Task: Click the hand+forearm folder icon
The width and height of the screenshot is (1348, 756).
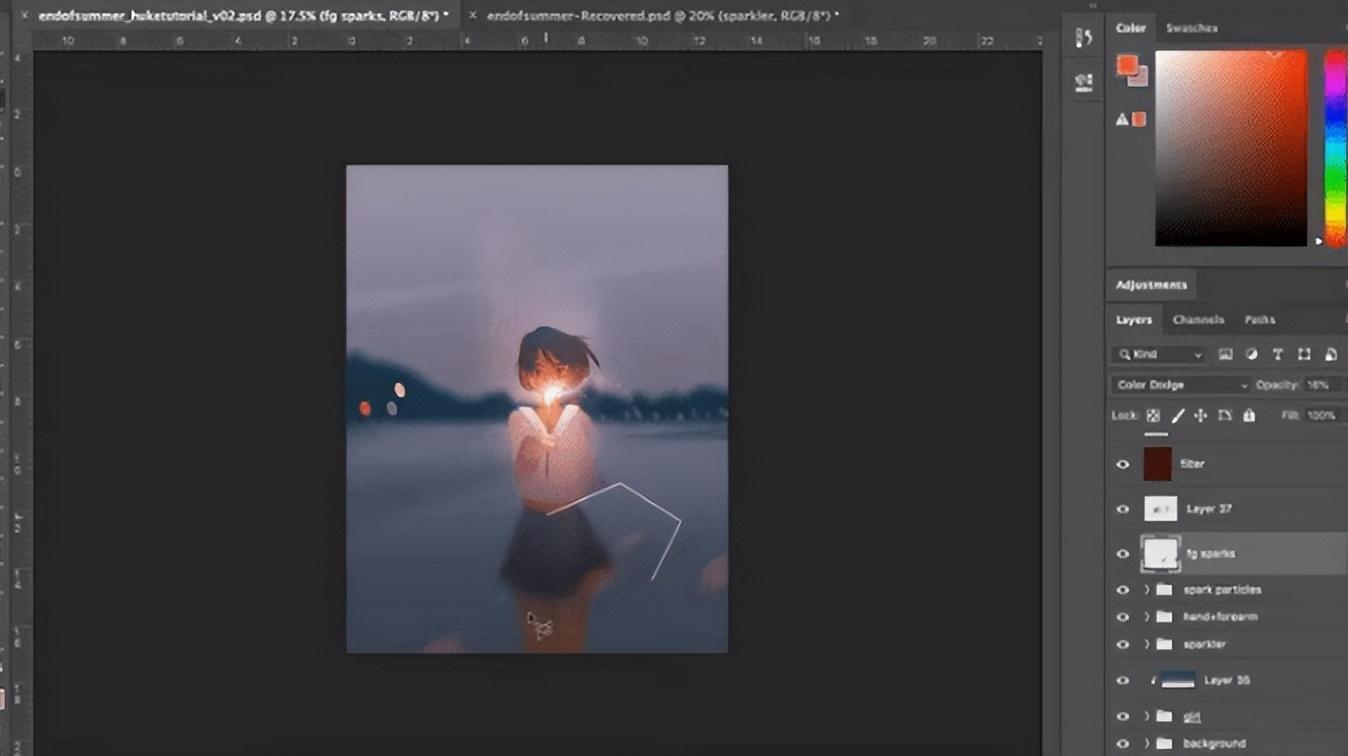Action: pyautogui.click(x=1164, y=617)
